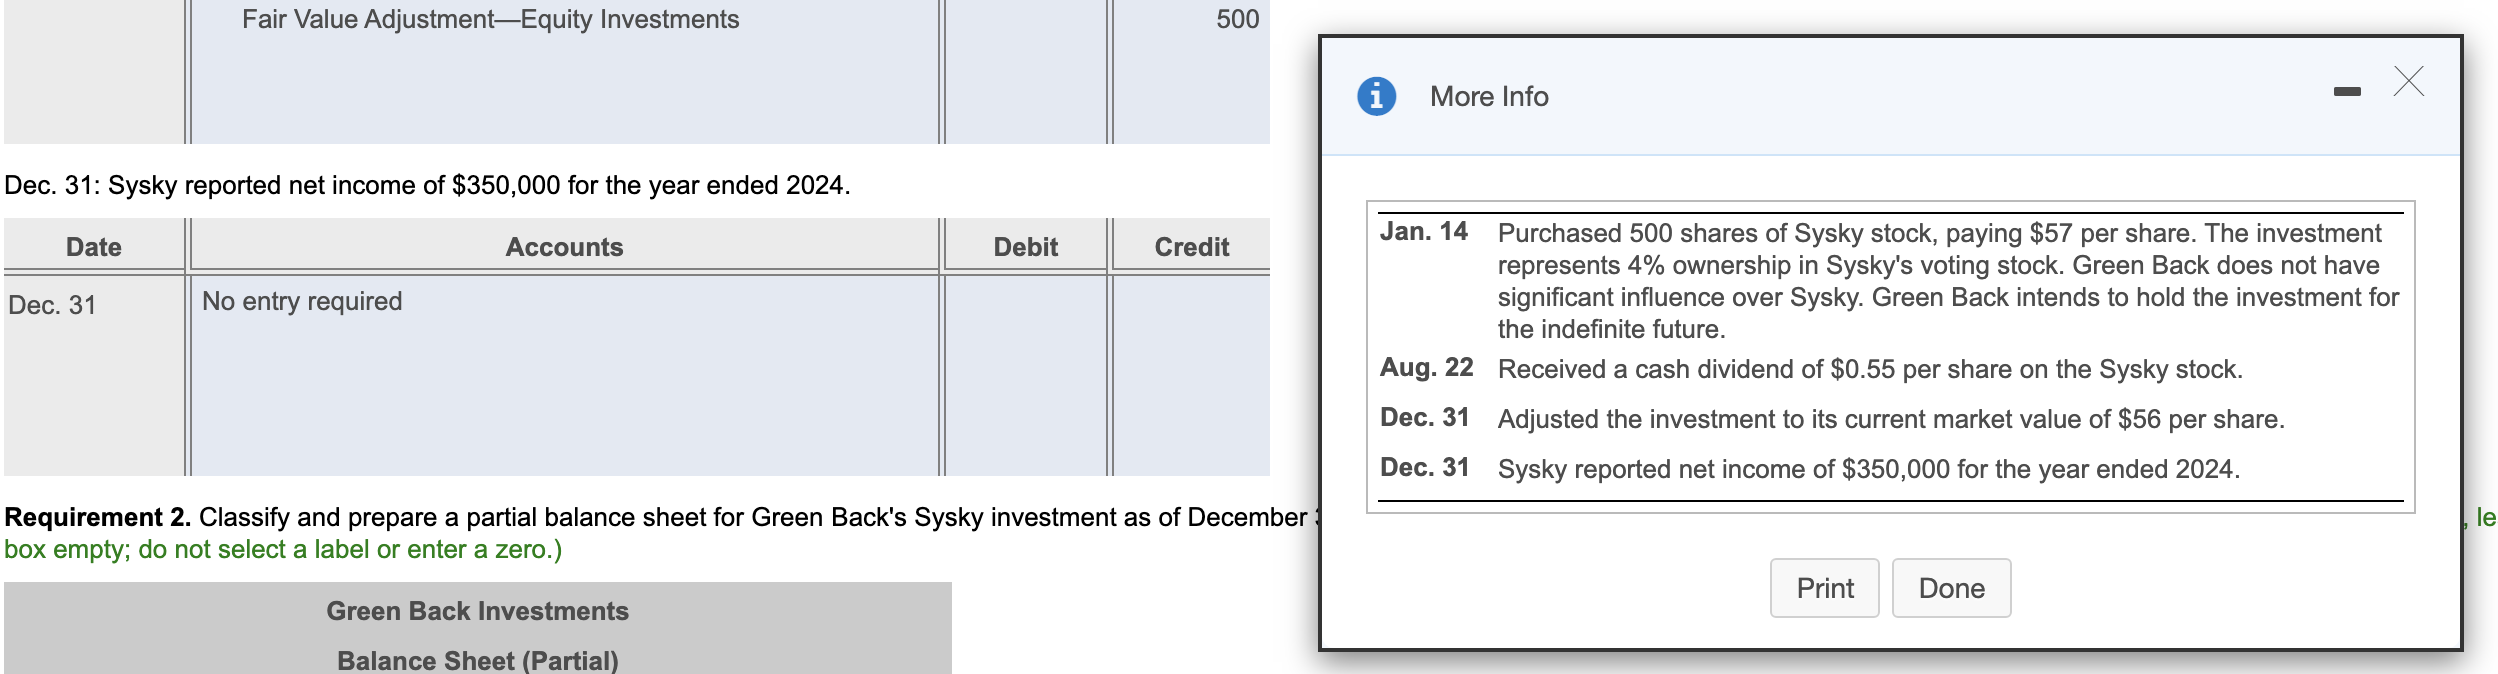Click the Done button

(x=1951, y=588)
